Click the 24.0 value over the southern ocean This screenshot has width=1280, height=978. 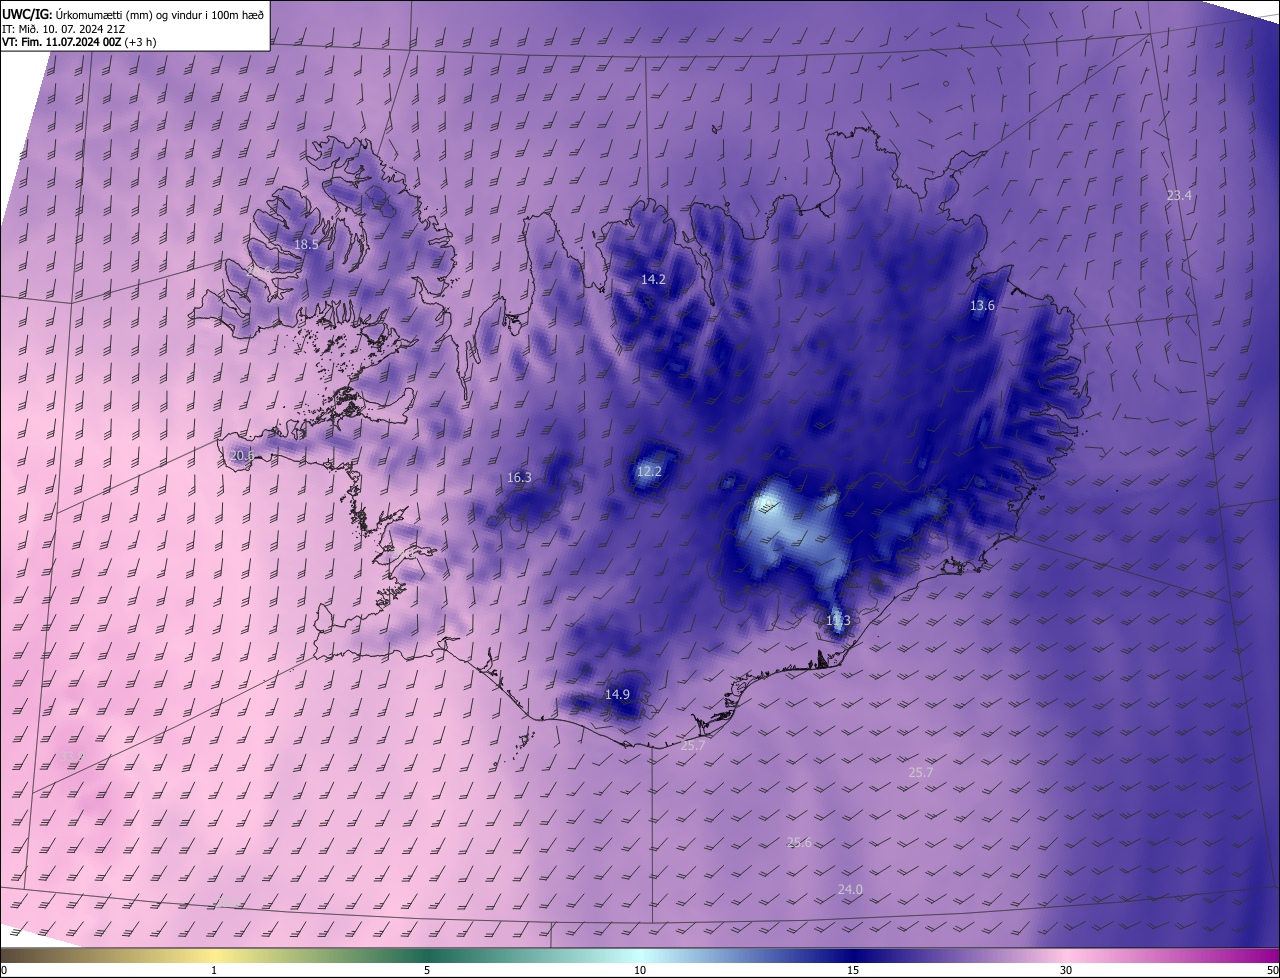coord(850,890)
